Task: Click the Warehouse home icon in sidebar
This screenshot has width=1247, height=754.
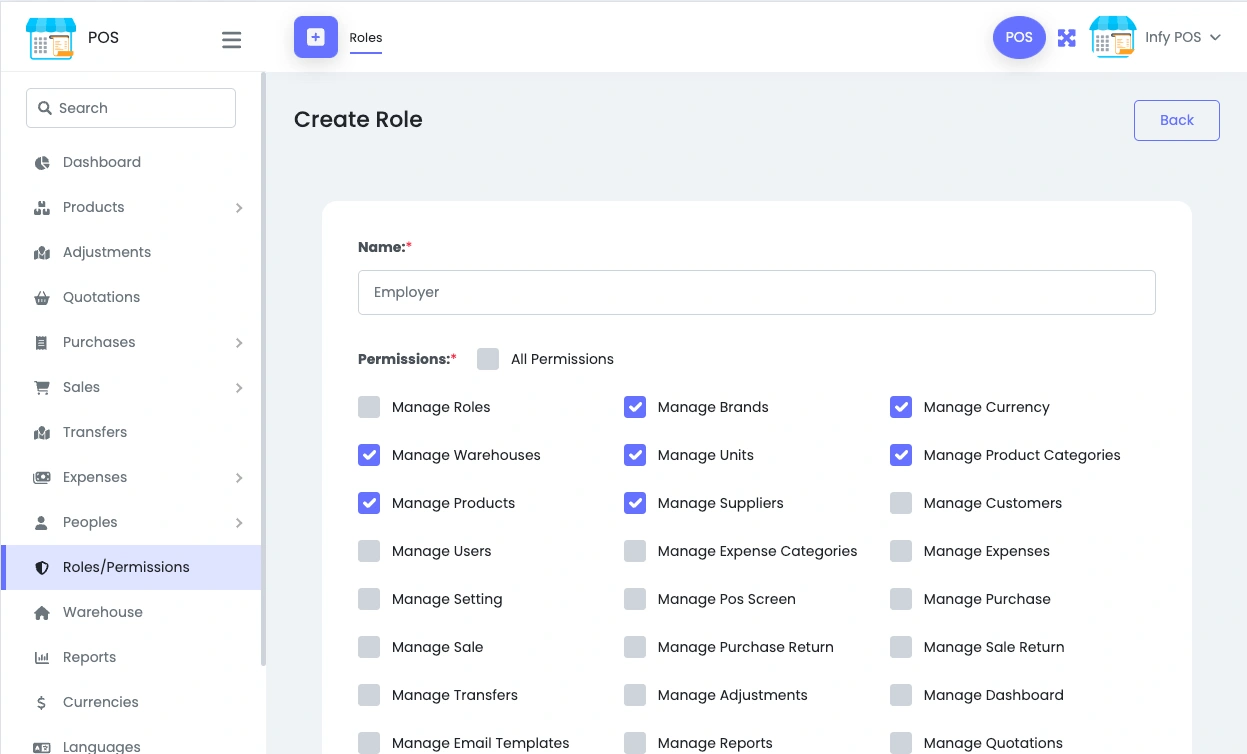Action: pos(42,613)
